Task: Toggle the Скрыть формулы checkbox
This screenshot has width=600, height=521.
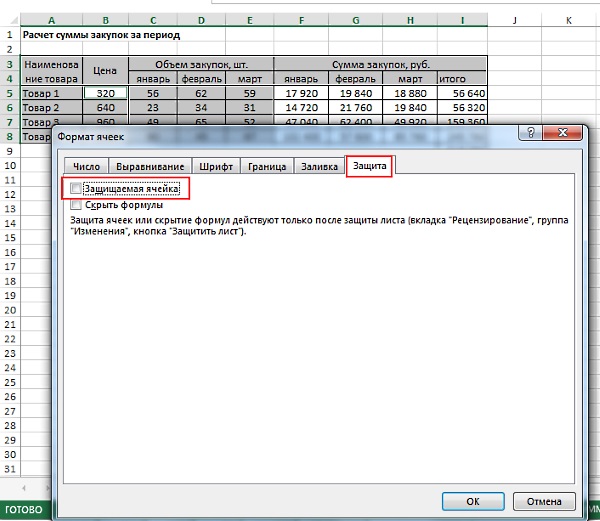Action: point(76,204)
